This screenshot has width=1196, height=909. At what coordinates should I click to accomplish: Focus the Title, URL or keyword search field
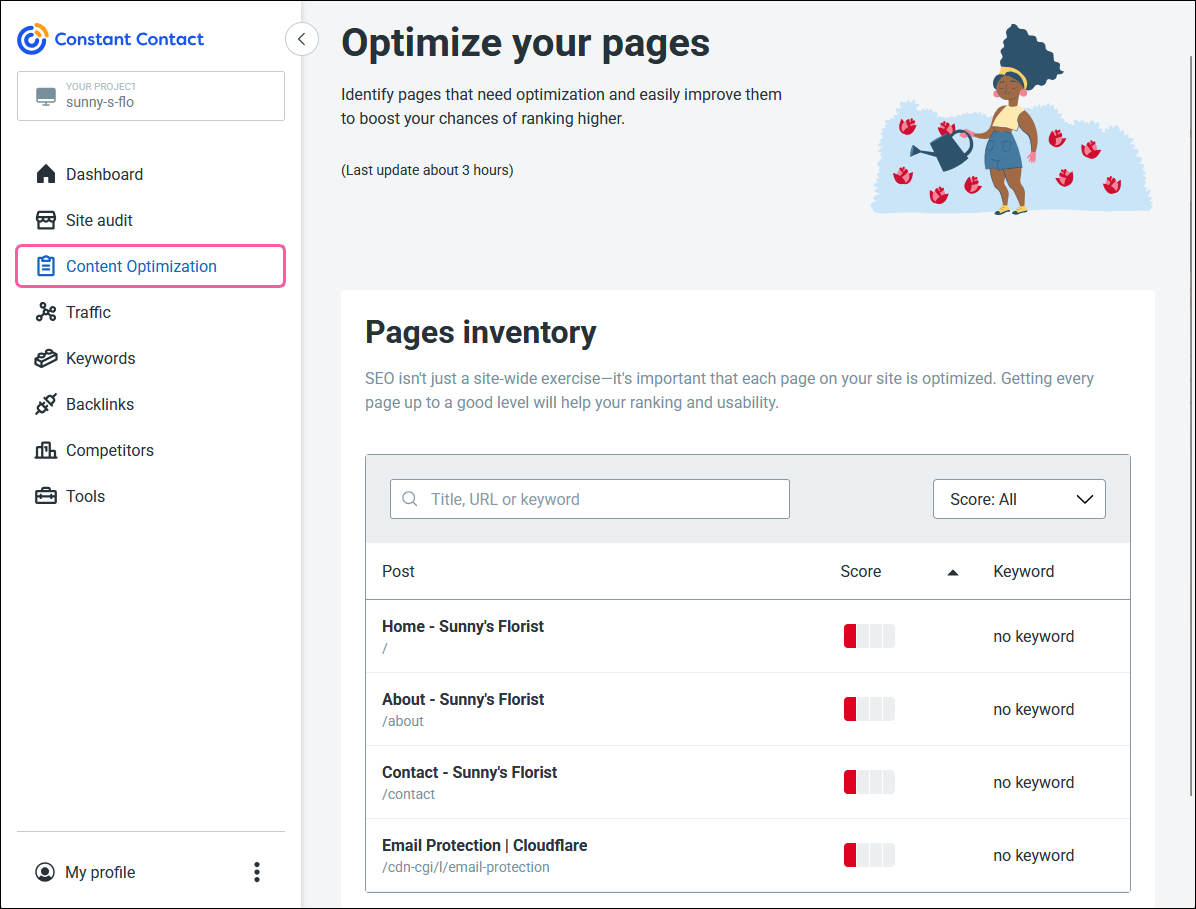tap(590, 499)
